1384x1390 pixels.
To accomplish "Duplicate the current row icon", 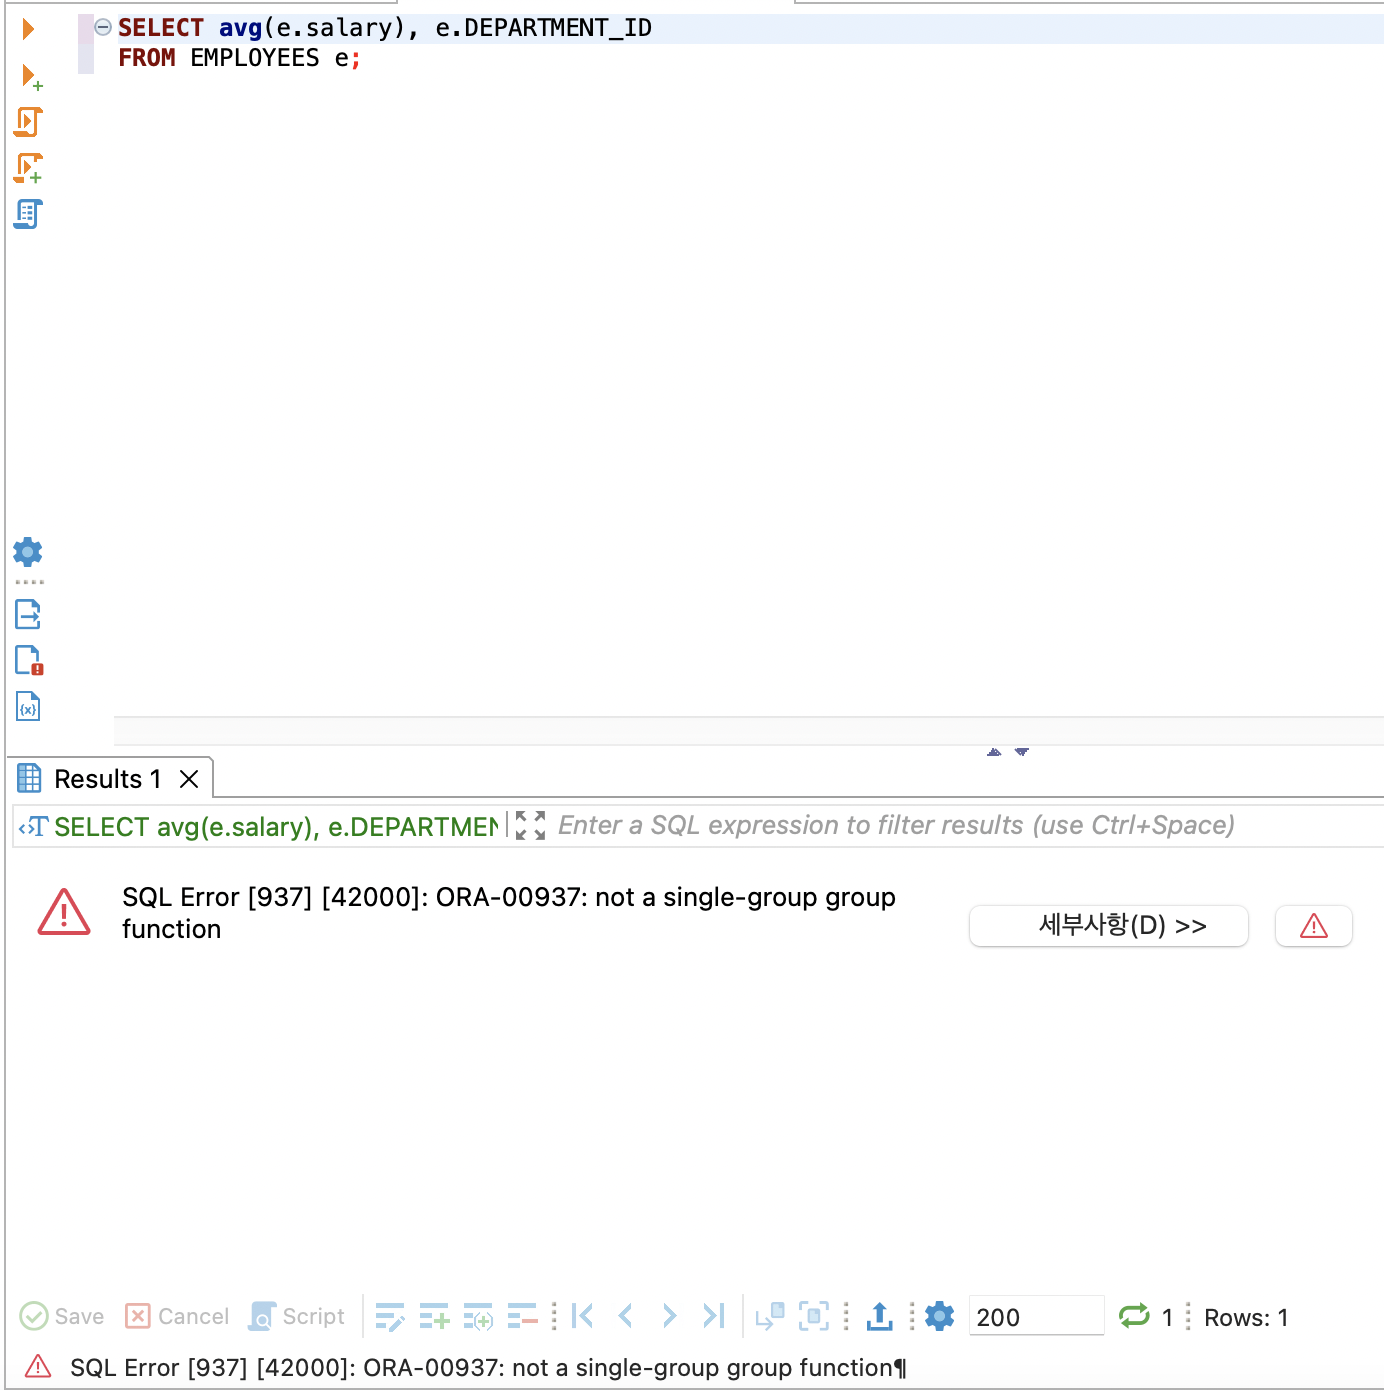I will point(478,1317).
